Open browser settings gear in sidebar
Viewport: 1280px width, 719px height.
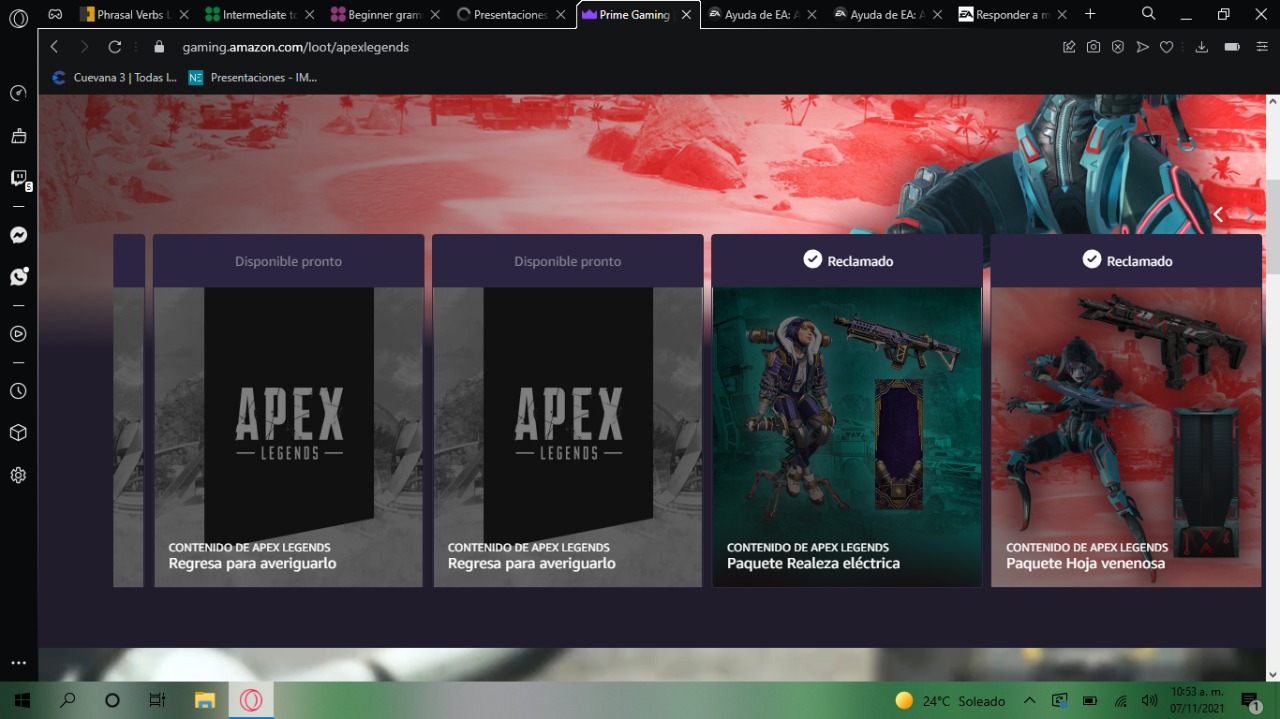point(18,475)
